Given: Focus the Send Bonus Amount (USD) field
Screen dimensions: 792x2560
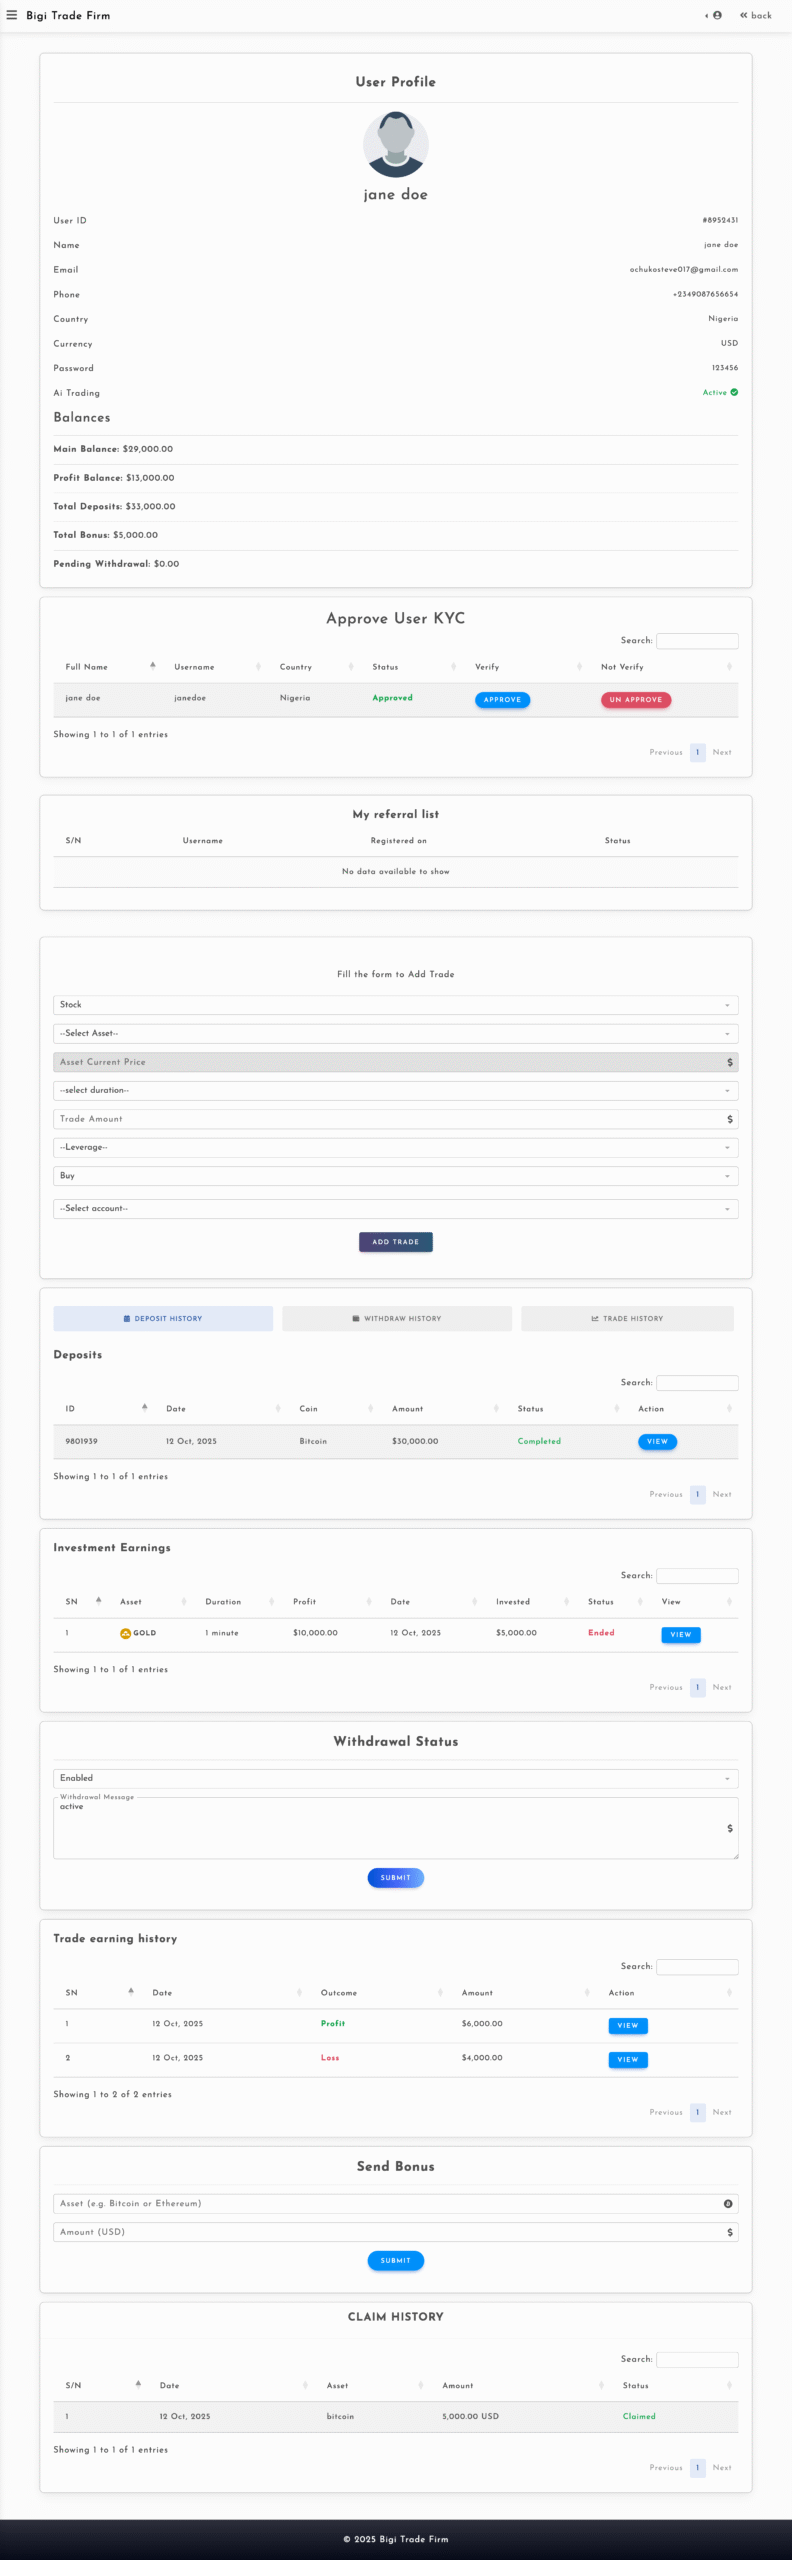Looking at the screenshot, I should [x=390, y=2232].
